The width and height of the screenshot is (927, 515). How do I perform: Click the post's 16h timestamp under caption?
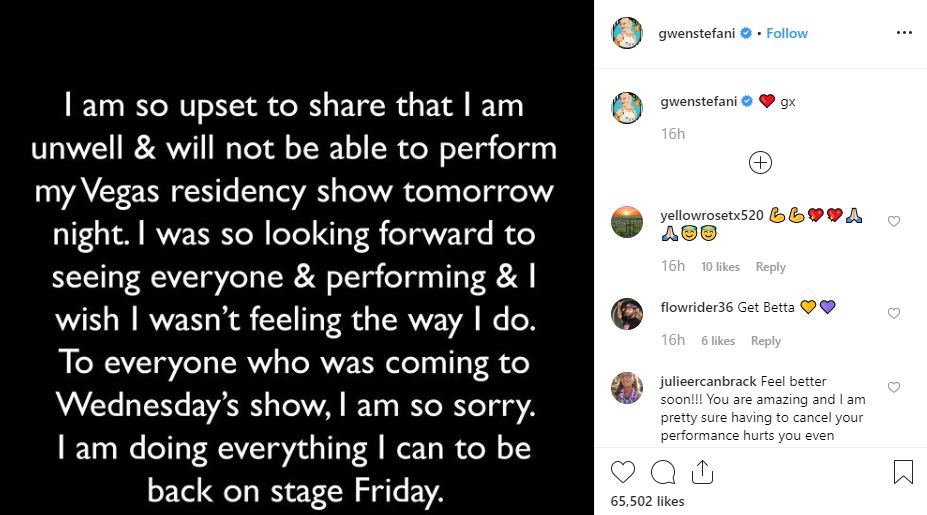pyautogui.click(x=672, y=133)
